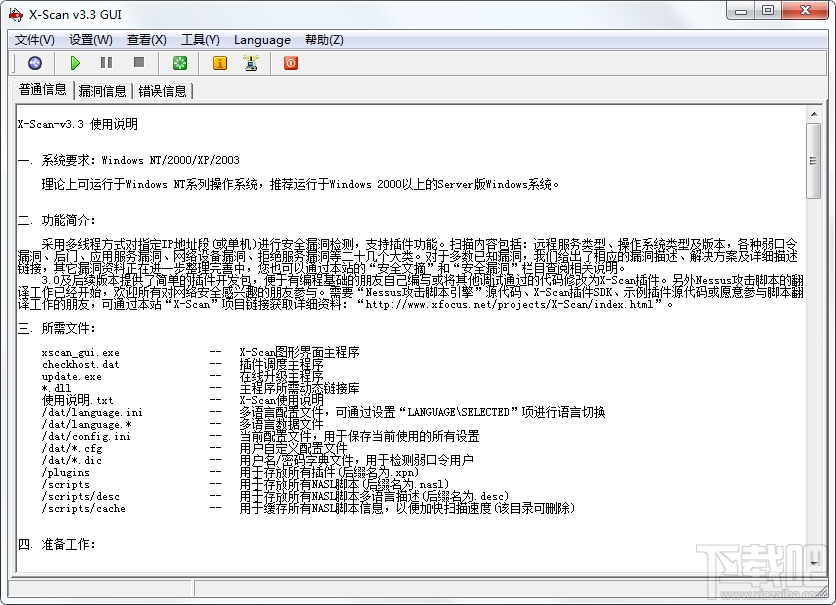Click the scan parameters globe icon
The height and width of the screenshot is (605, 836).
pyautogui.click(x=35, y=63)
